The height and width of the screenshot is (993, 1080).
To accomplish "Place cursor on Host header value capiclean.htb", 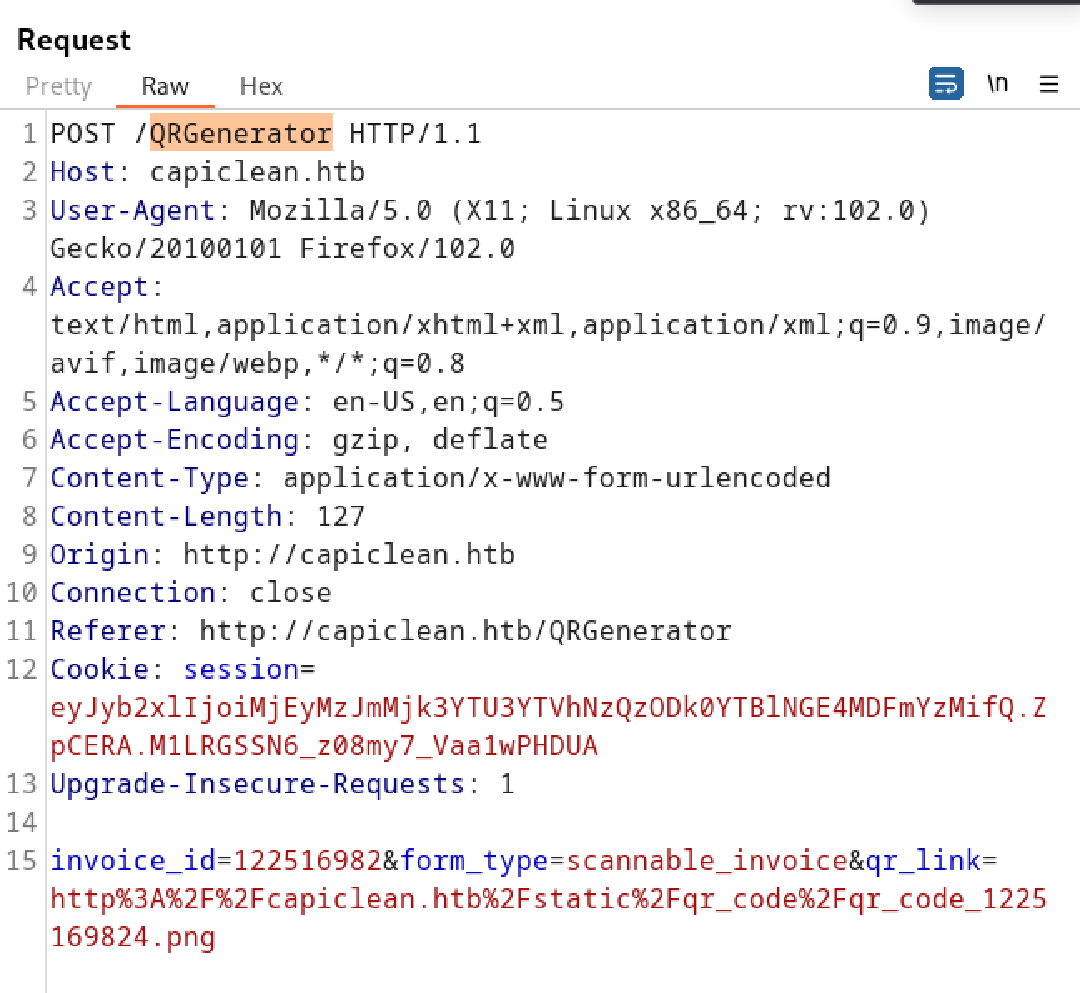I will (x=257, y=173).
